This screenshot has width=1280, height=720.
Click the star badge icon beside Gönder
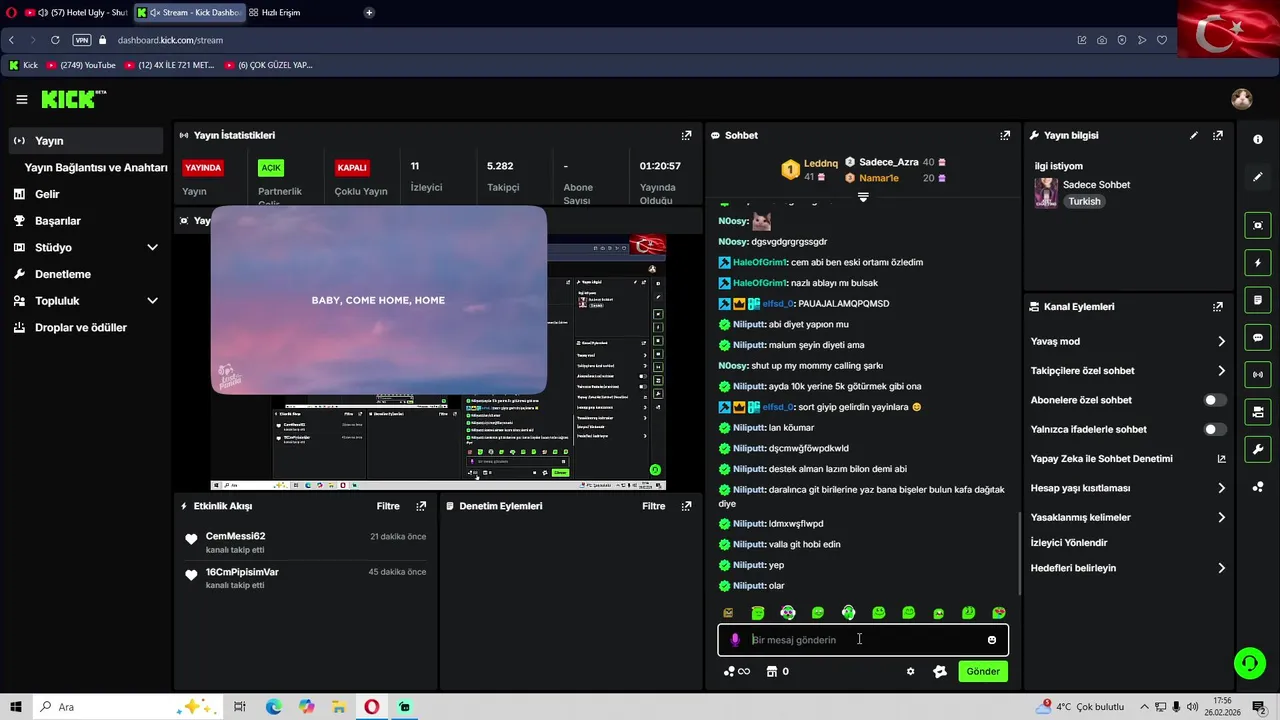940,671
